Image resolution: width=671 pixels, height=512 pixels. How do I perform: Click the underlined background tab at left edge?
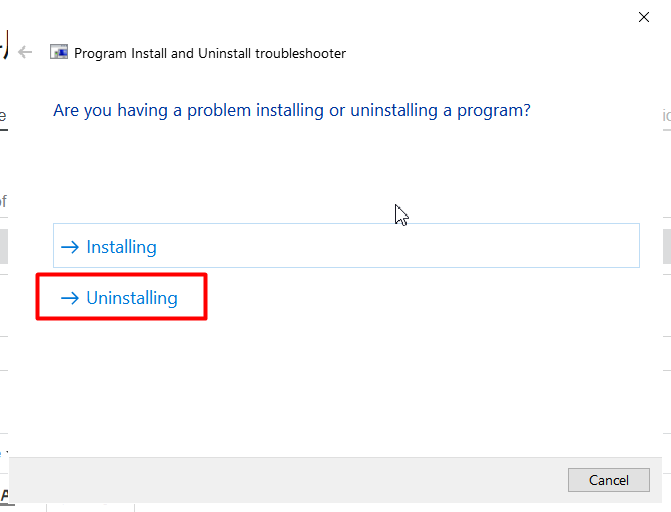tap(3, 118)
